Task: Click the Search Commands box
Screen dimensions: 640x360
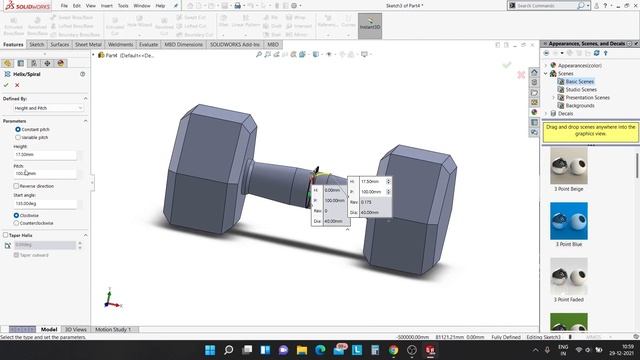Action: pyautogui.click(x=548, y=6)
